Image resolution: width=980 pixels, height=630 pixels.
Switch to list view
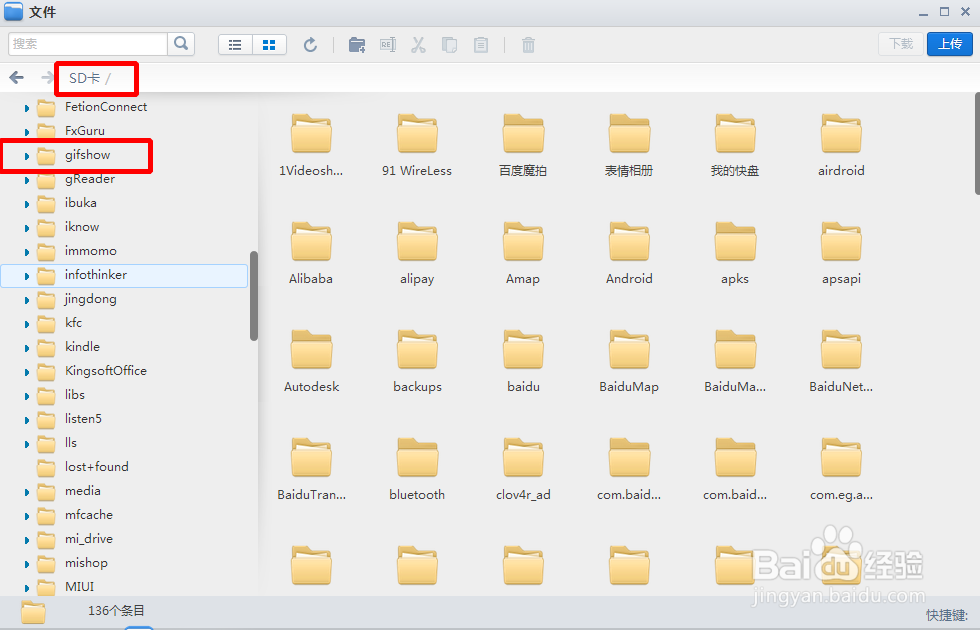pos(236,45)
